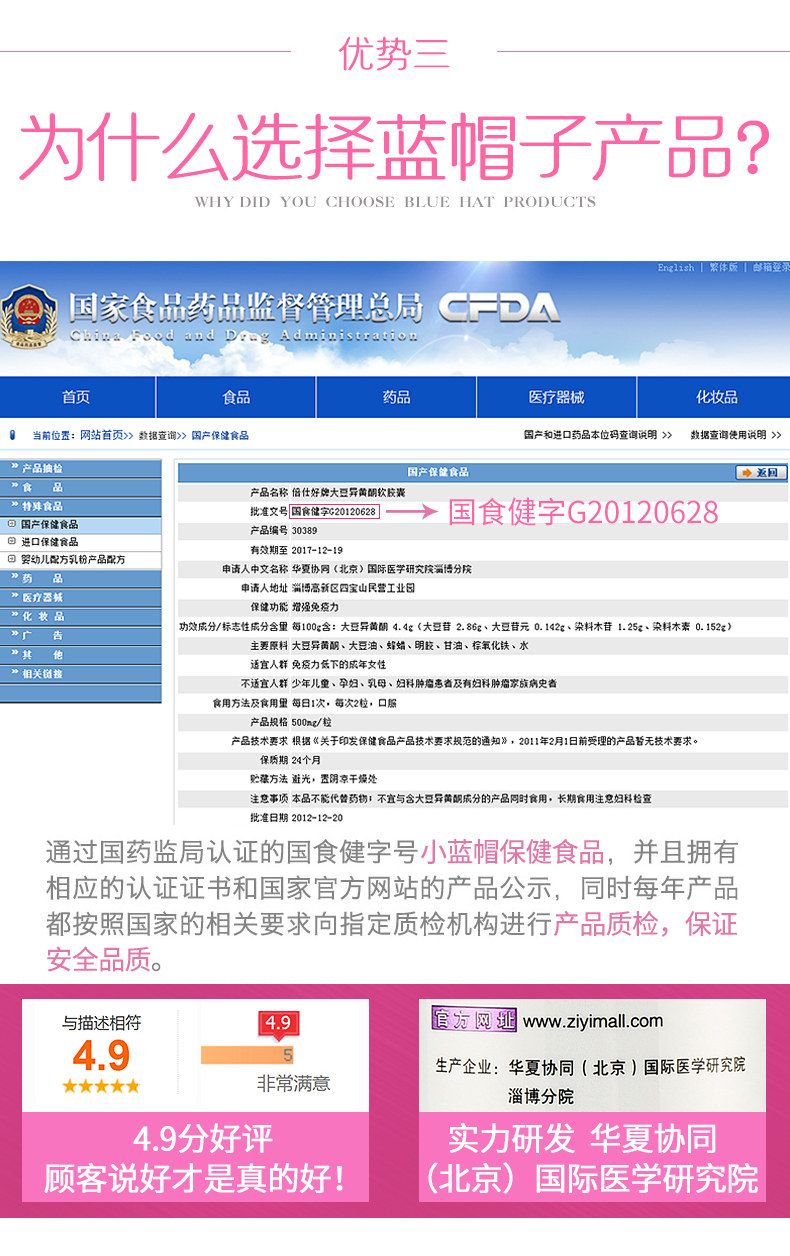Open the 医疗器械 navigation tab
Image resolution: width=790 pixels, height=1256 pixels.
(x=556, y=397)
